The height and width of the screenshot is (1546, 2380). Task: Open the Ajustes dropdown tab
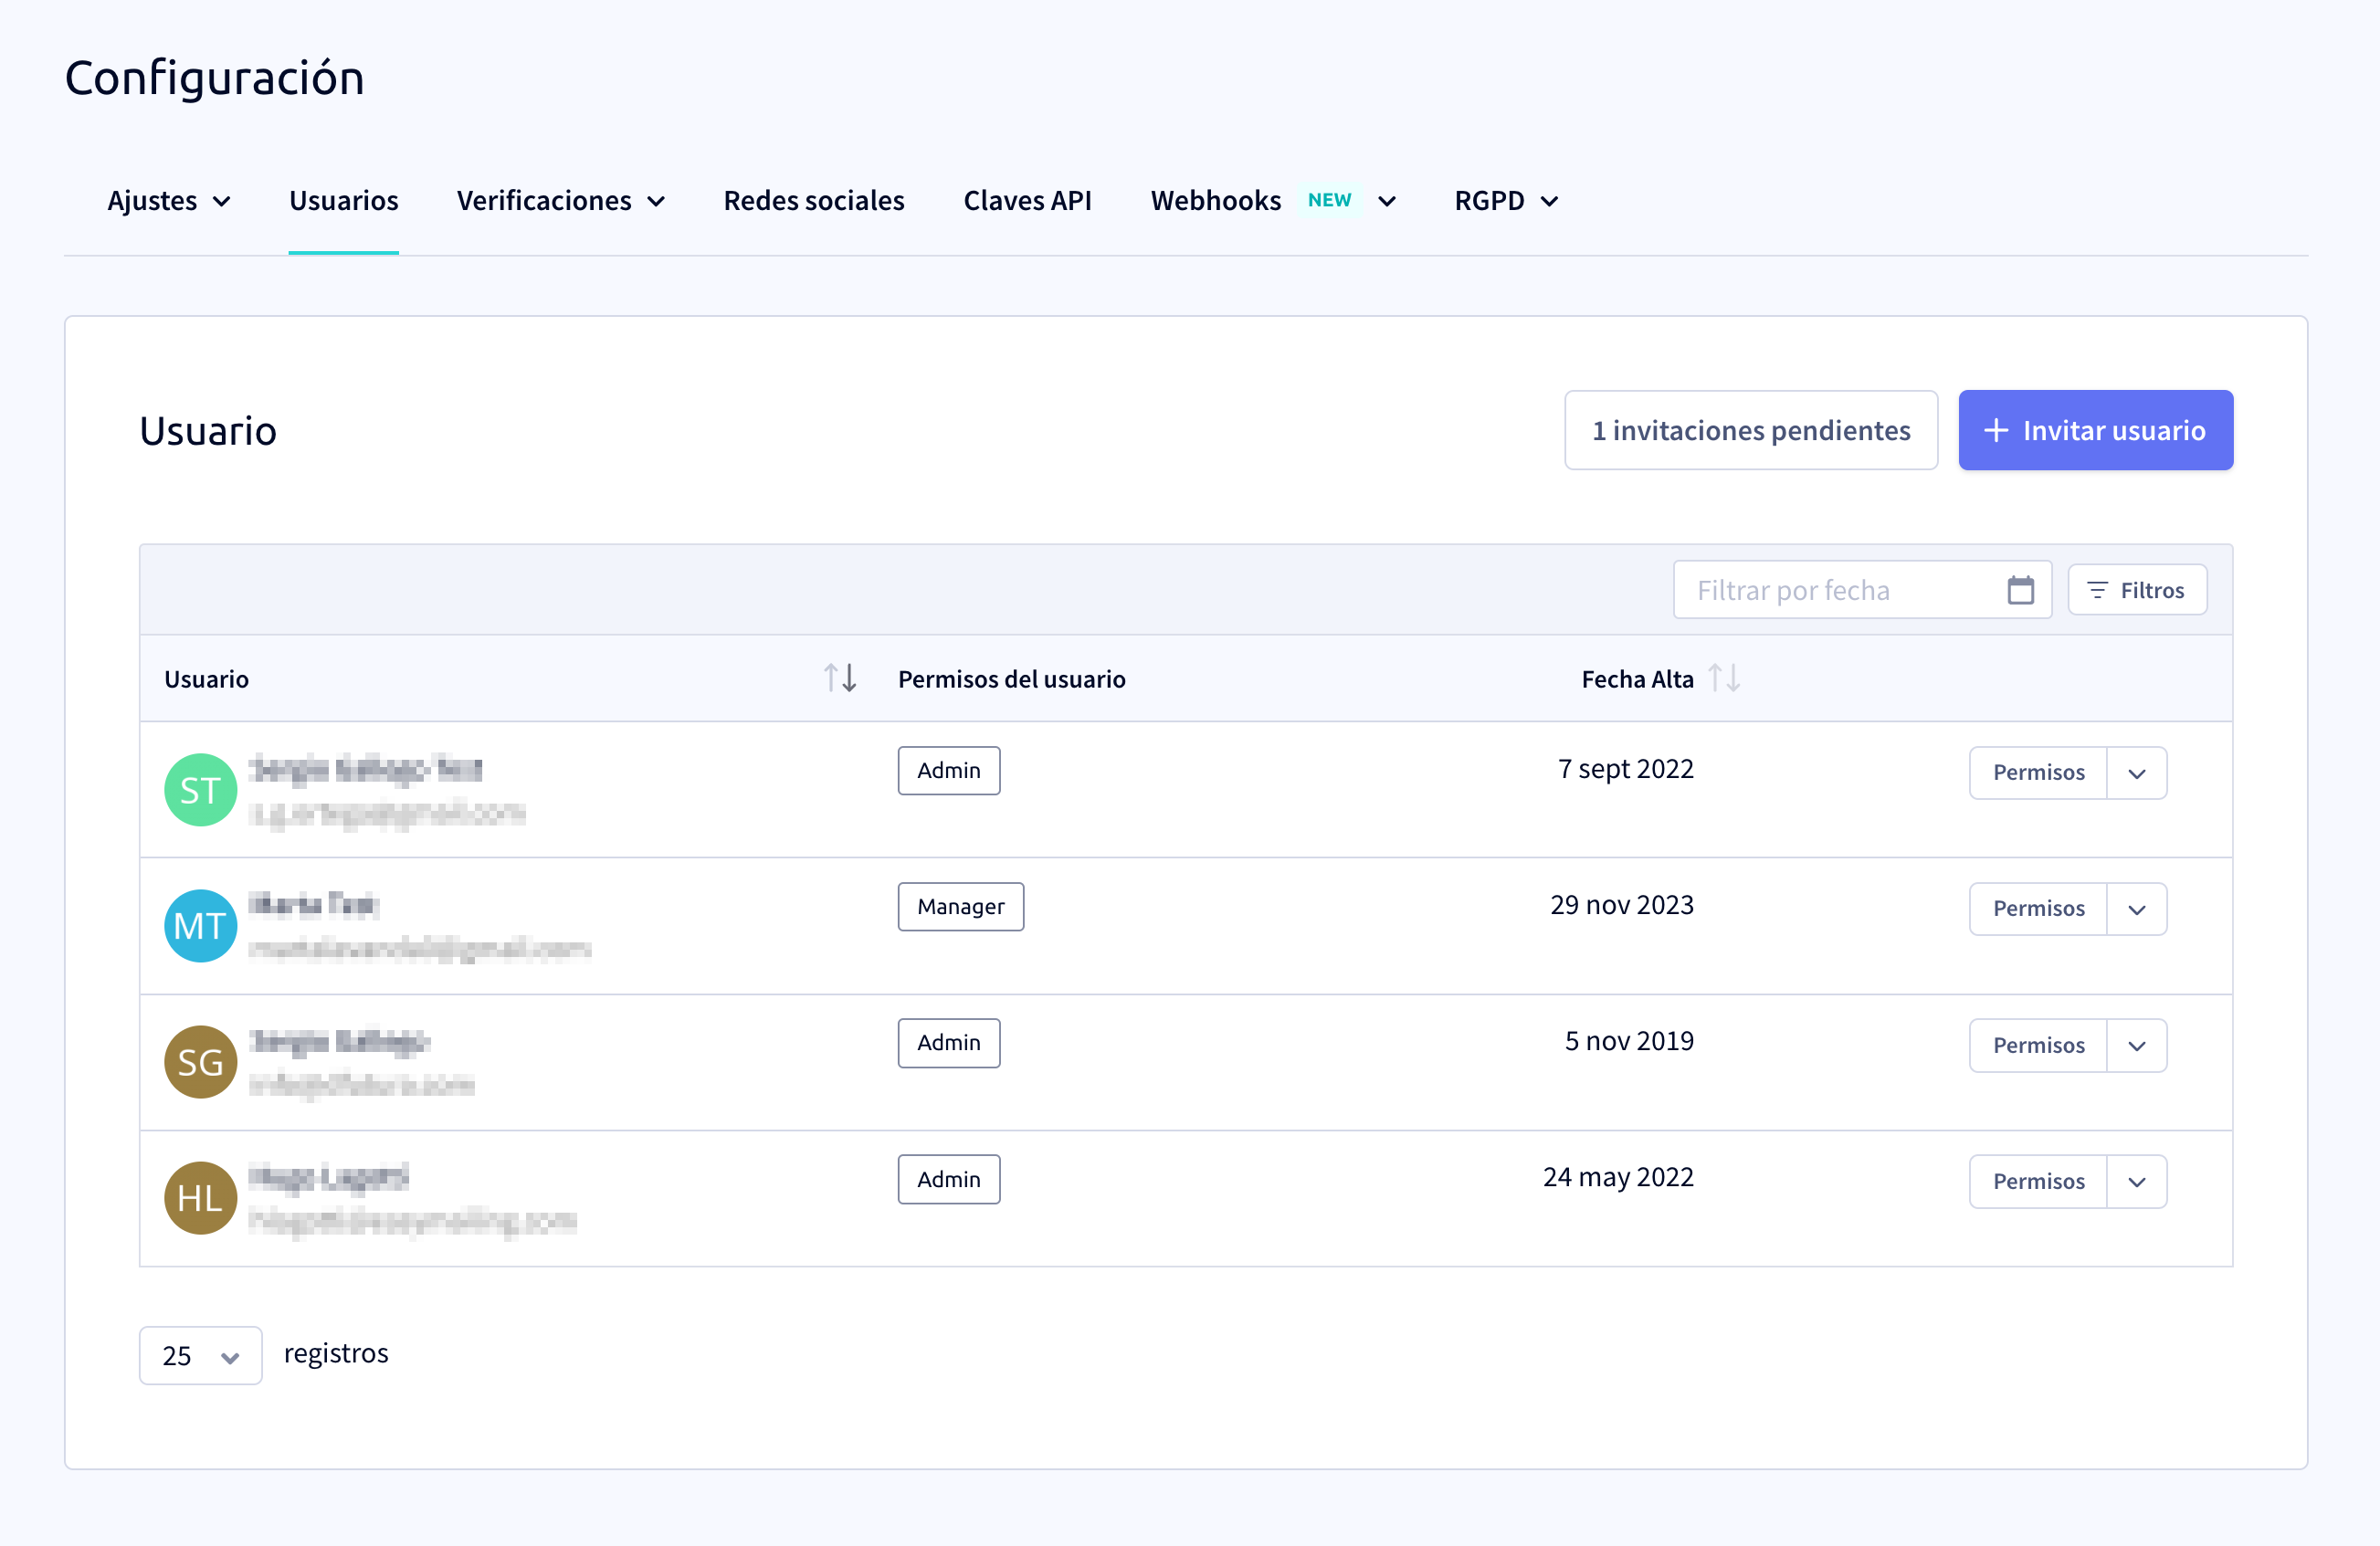click(169, 201)
